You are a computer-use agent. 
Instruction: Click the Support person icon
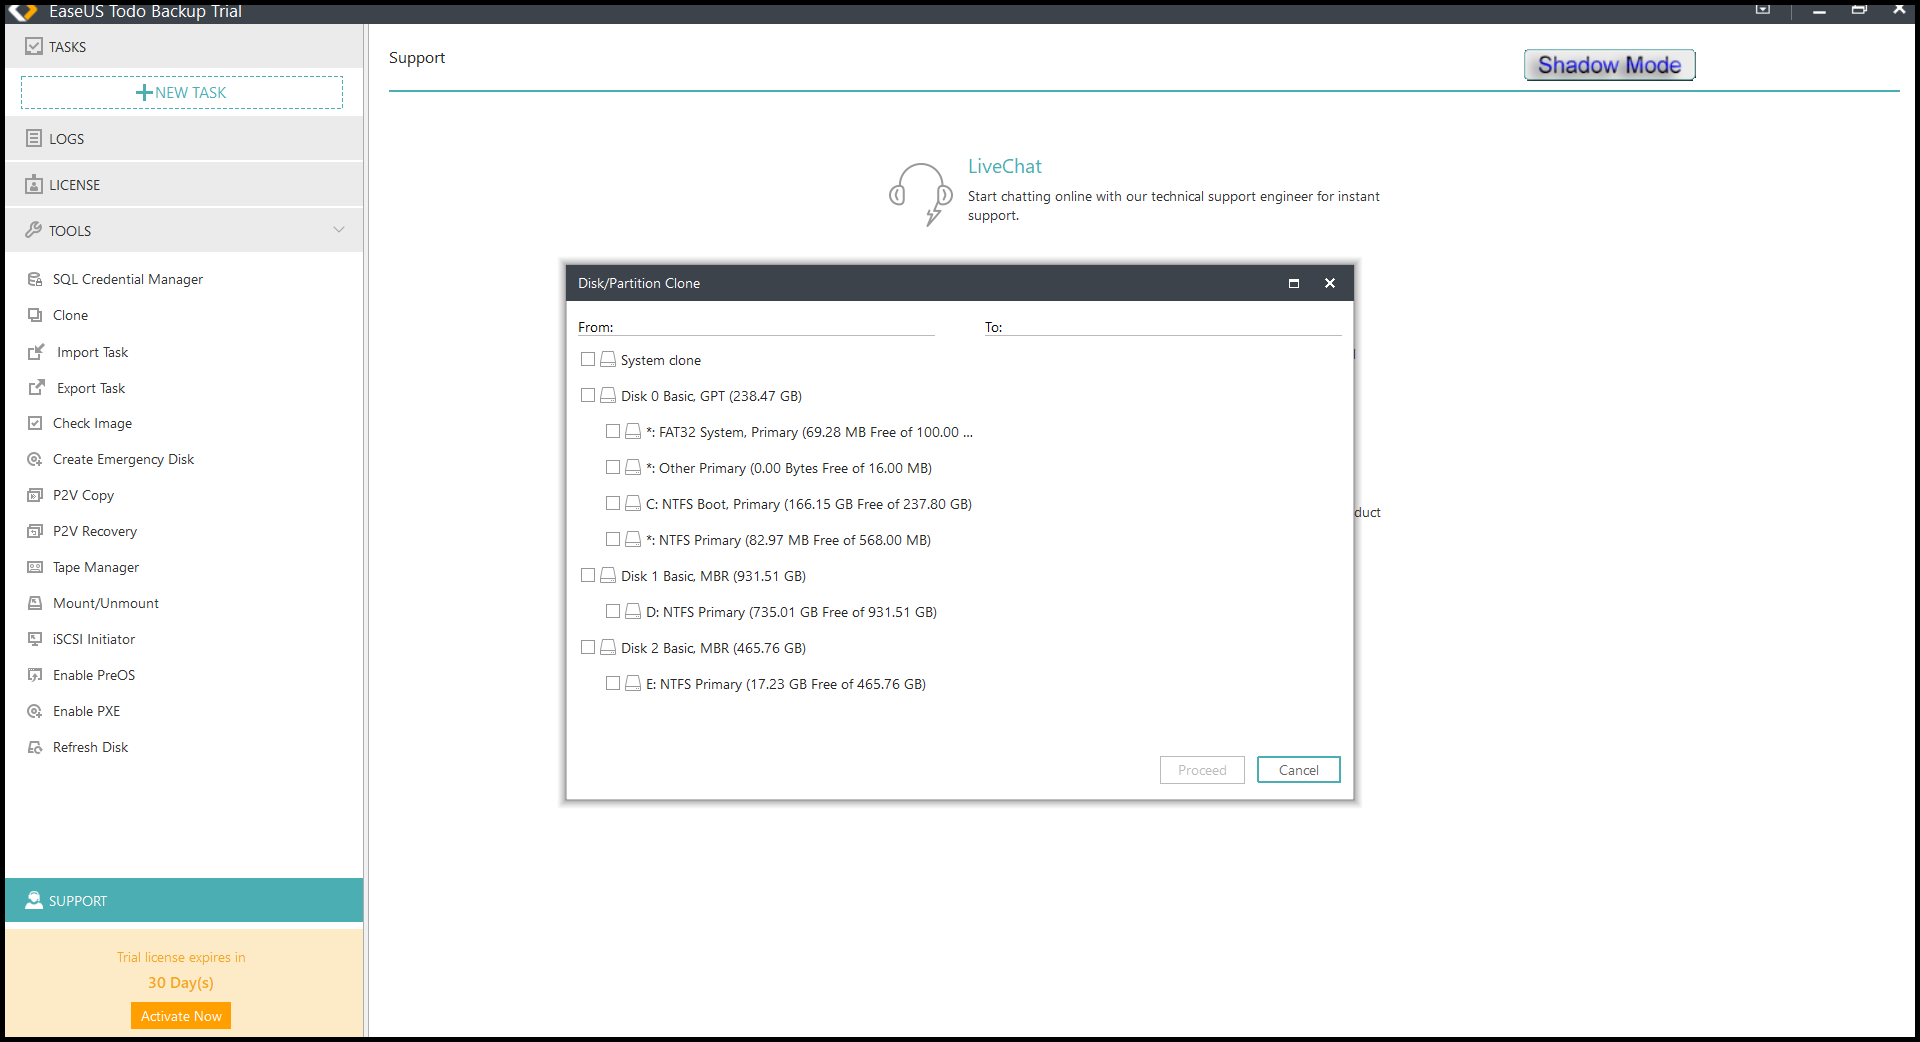34,900
